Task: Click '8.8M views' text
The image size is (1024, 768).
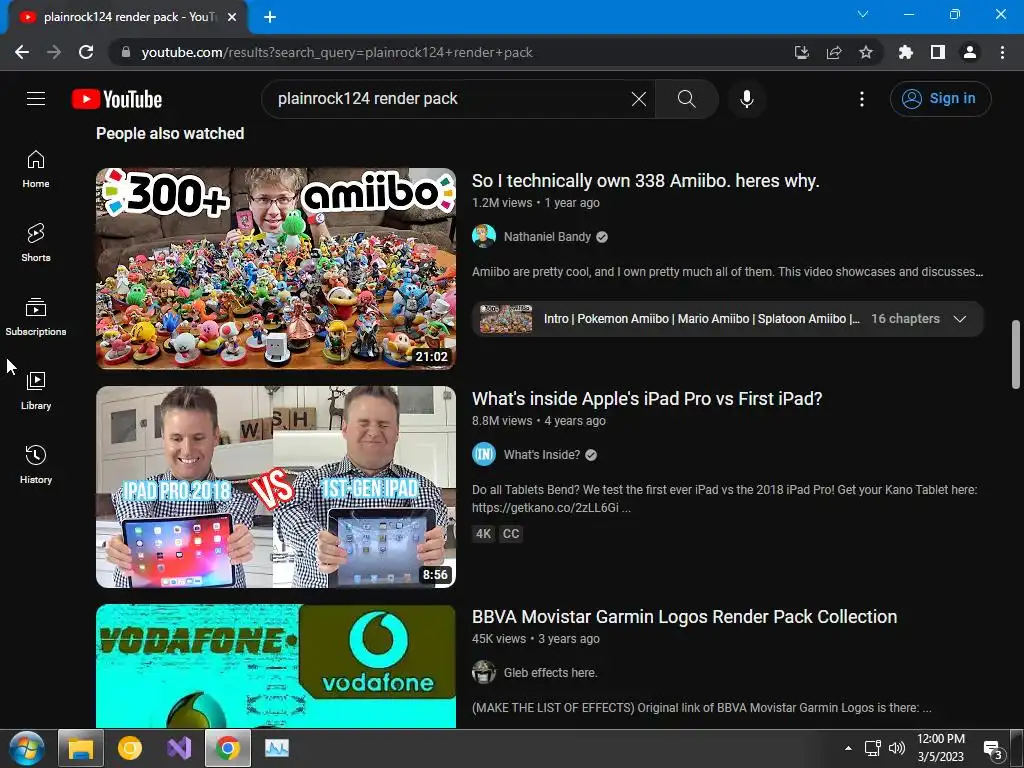Action: [x=502, y=421]
